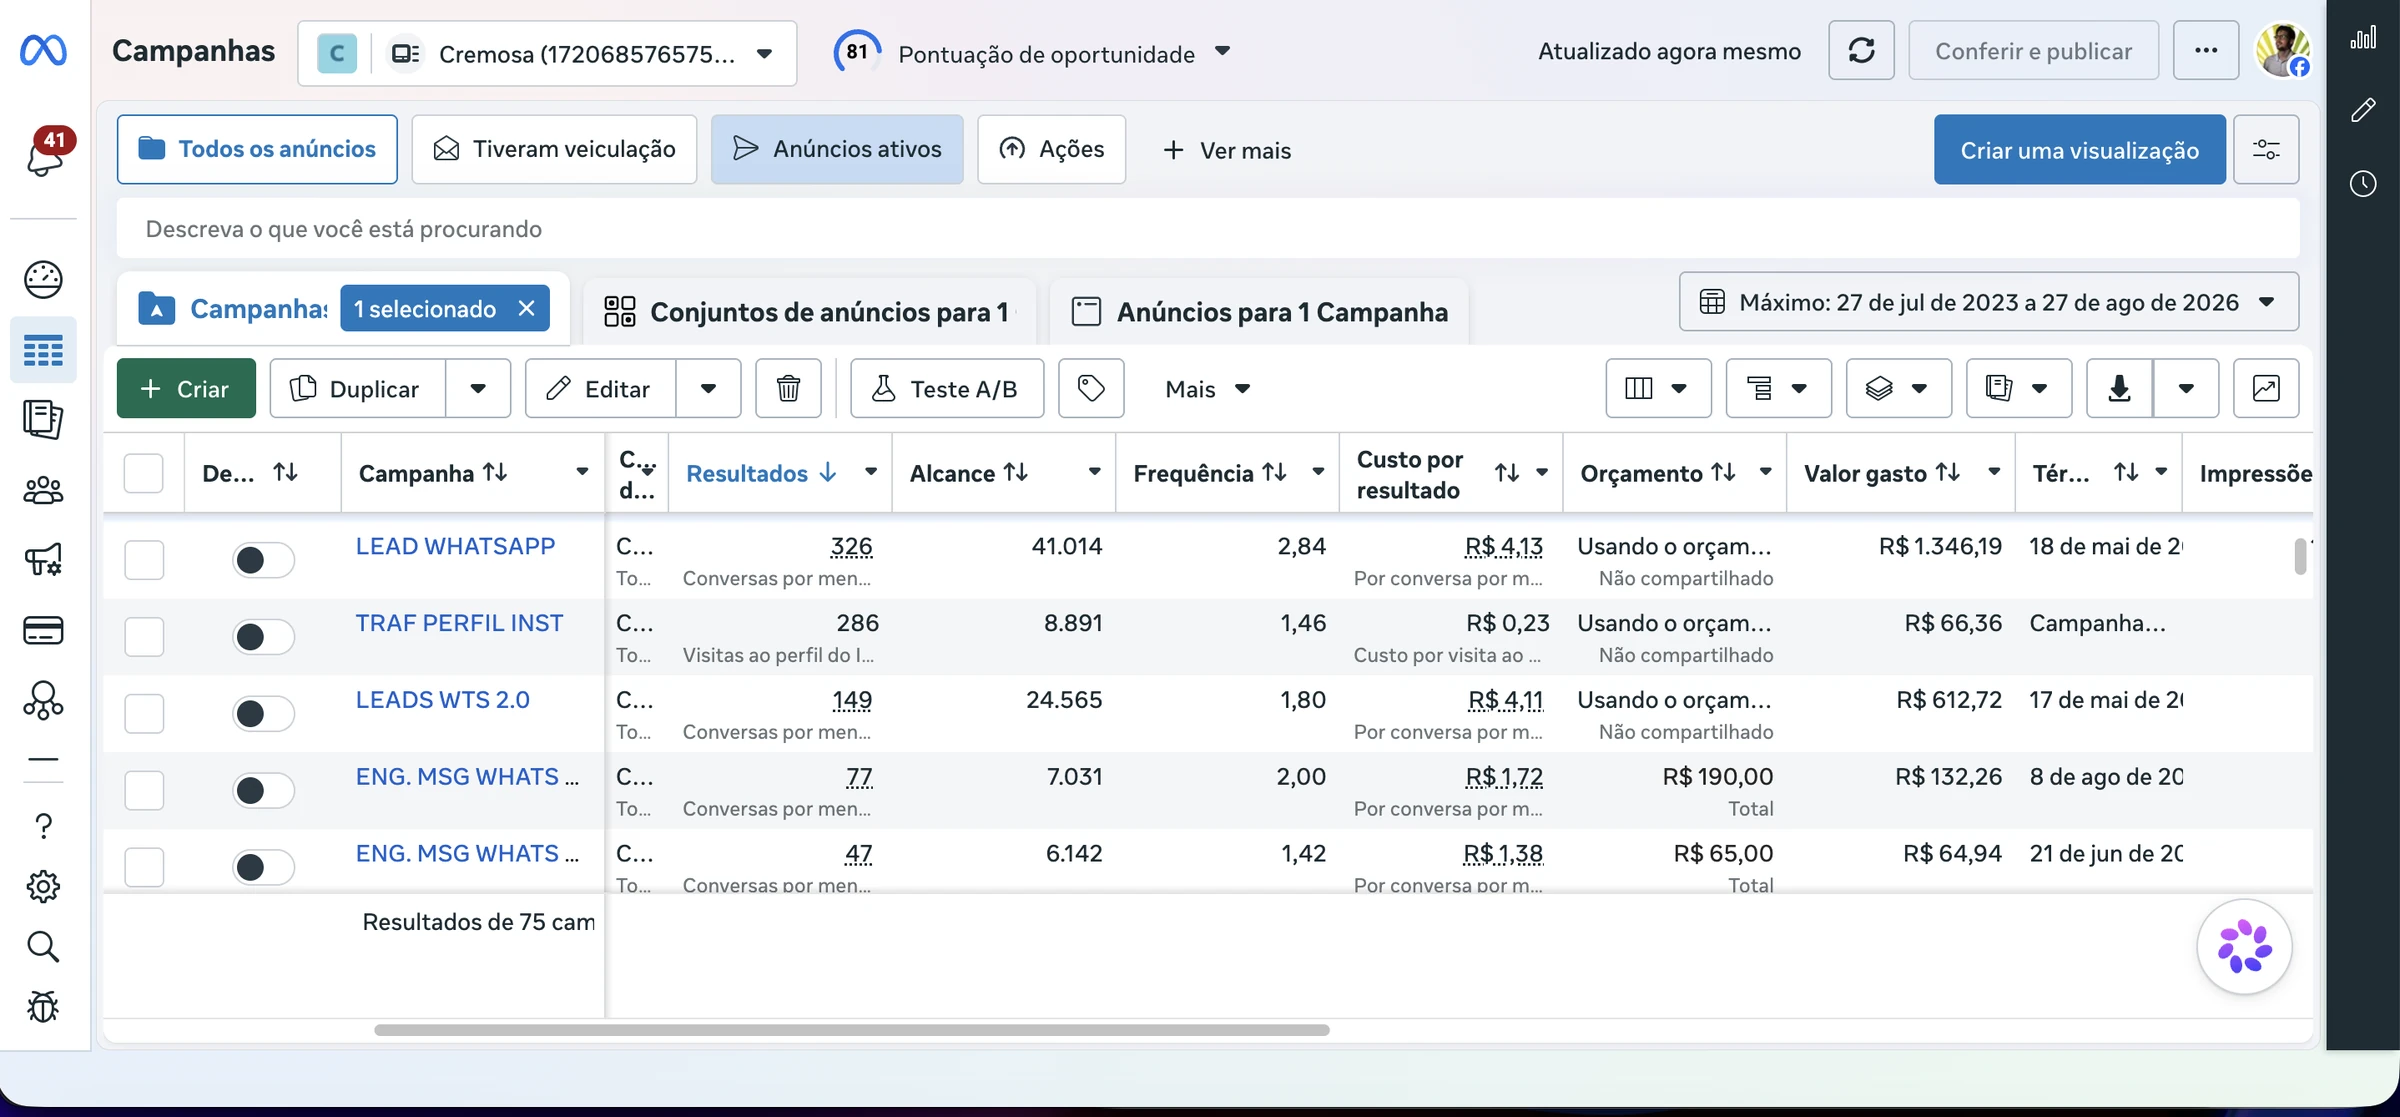Image resolution: width=2400 pixels, height=1117 pixels.
Task: Click the export download arrow icon
Action: pos(2119,388)
